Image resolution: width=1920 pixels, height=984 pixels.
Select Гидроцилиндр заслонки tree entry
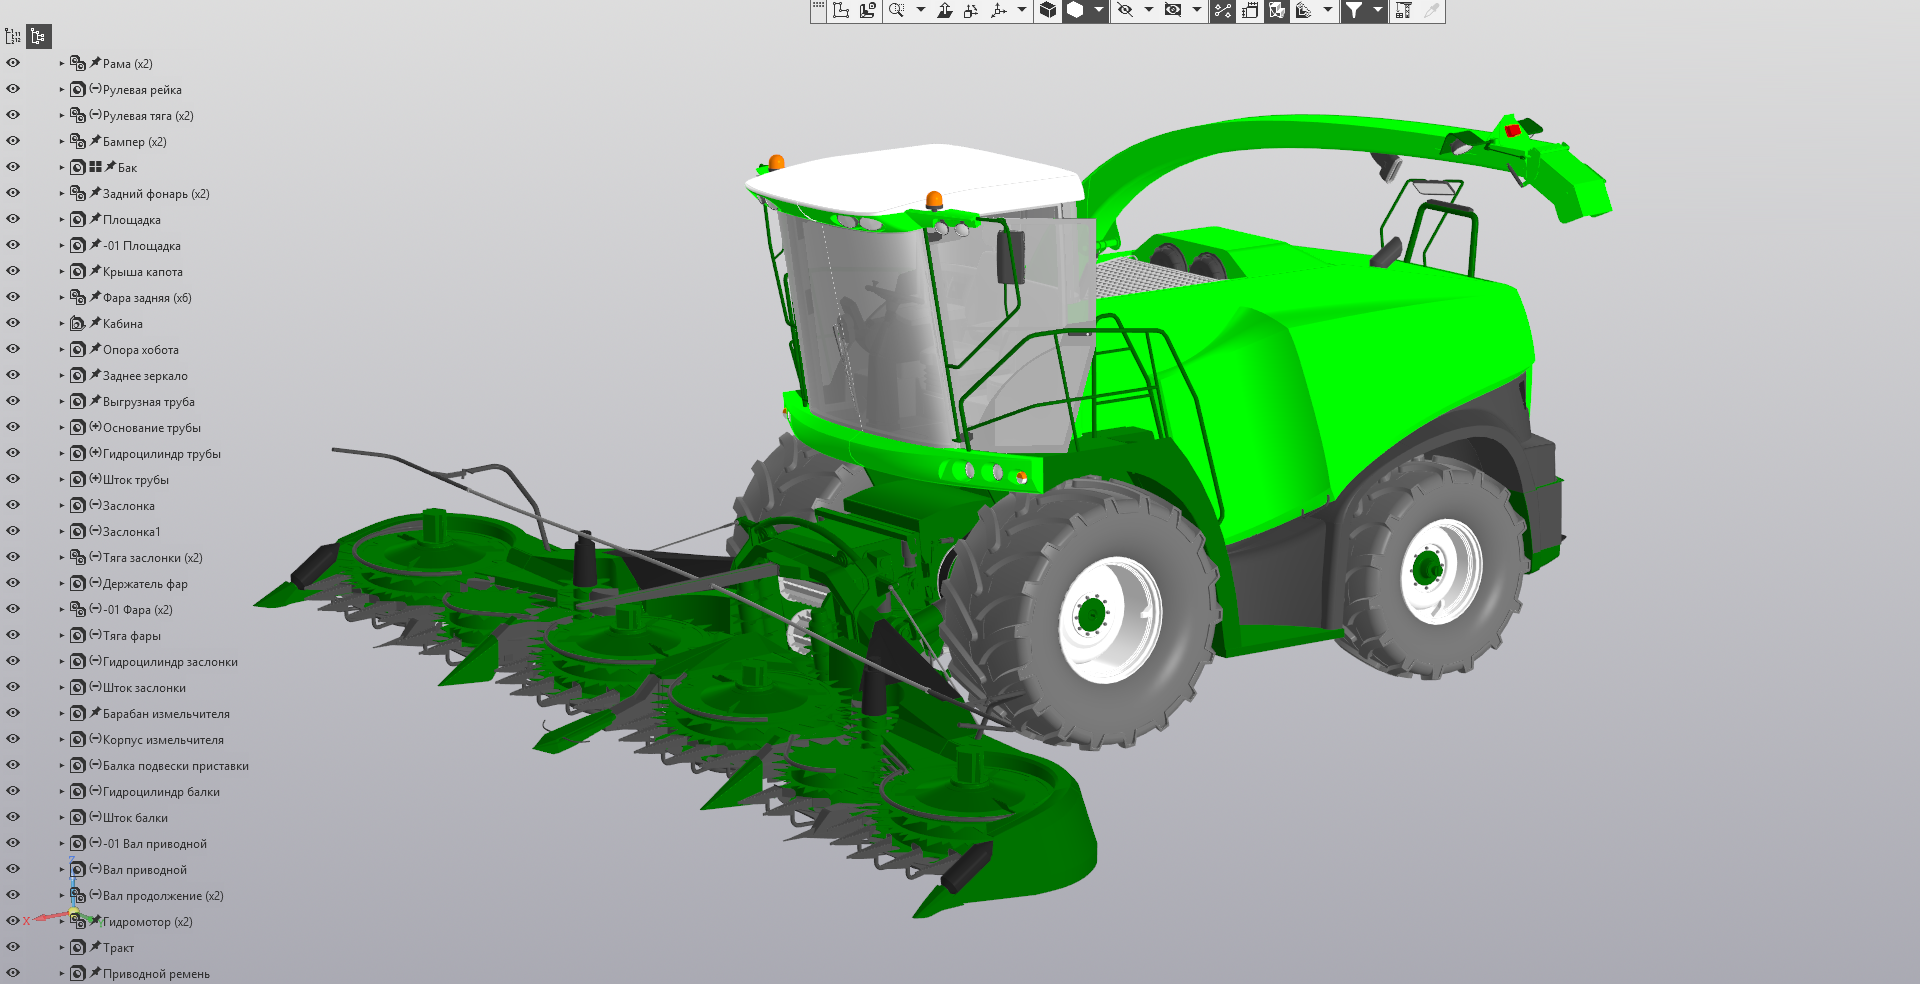170,662
